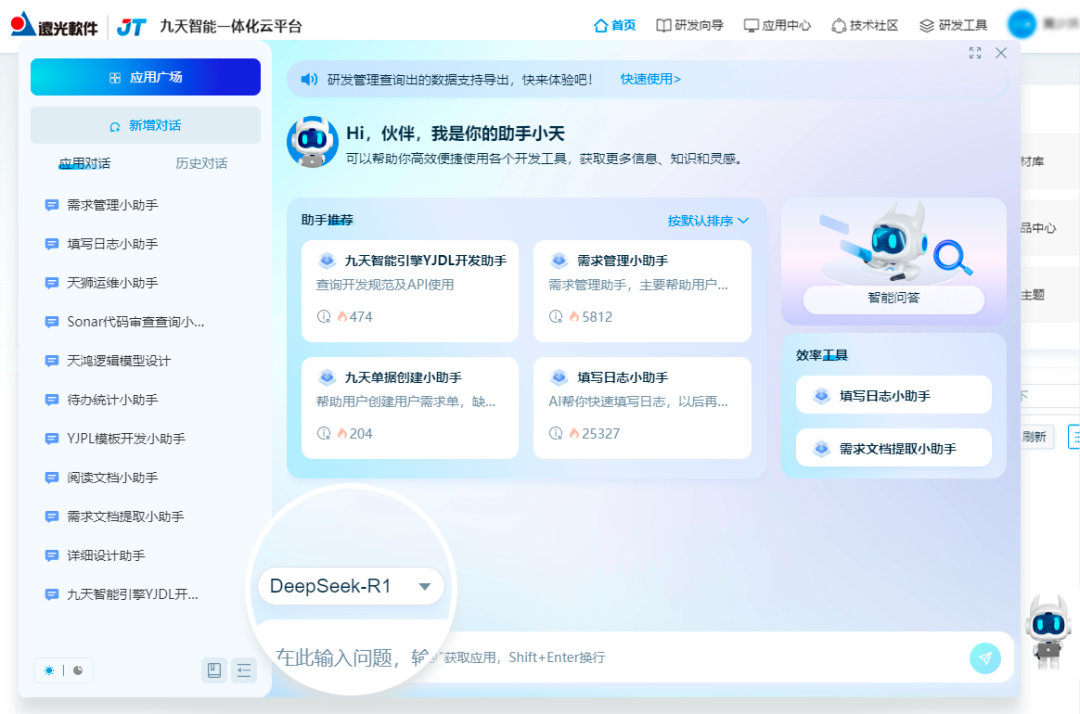Screen dimensions: 1080x714
Task: Click the notebook icon at sidebar bottom
Action: coord(214,670)
